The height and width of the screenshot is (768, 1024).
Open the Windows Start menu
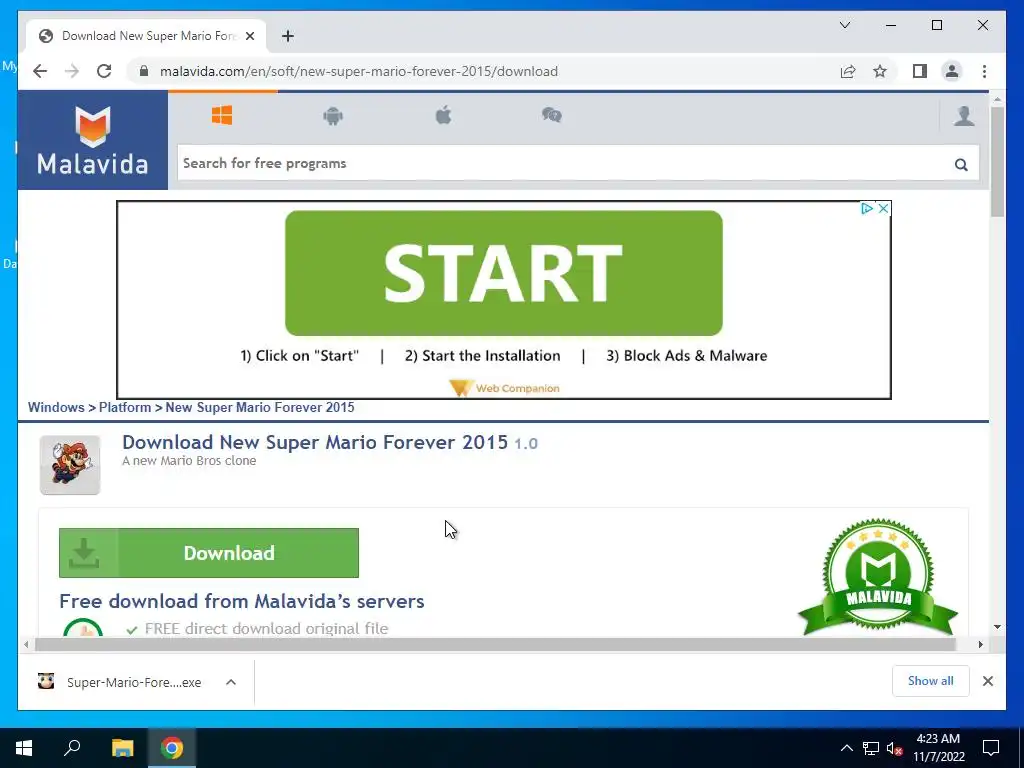(x=24, y=748)
